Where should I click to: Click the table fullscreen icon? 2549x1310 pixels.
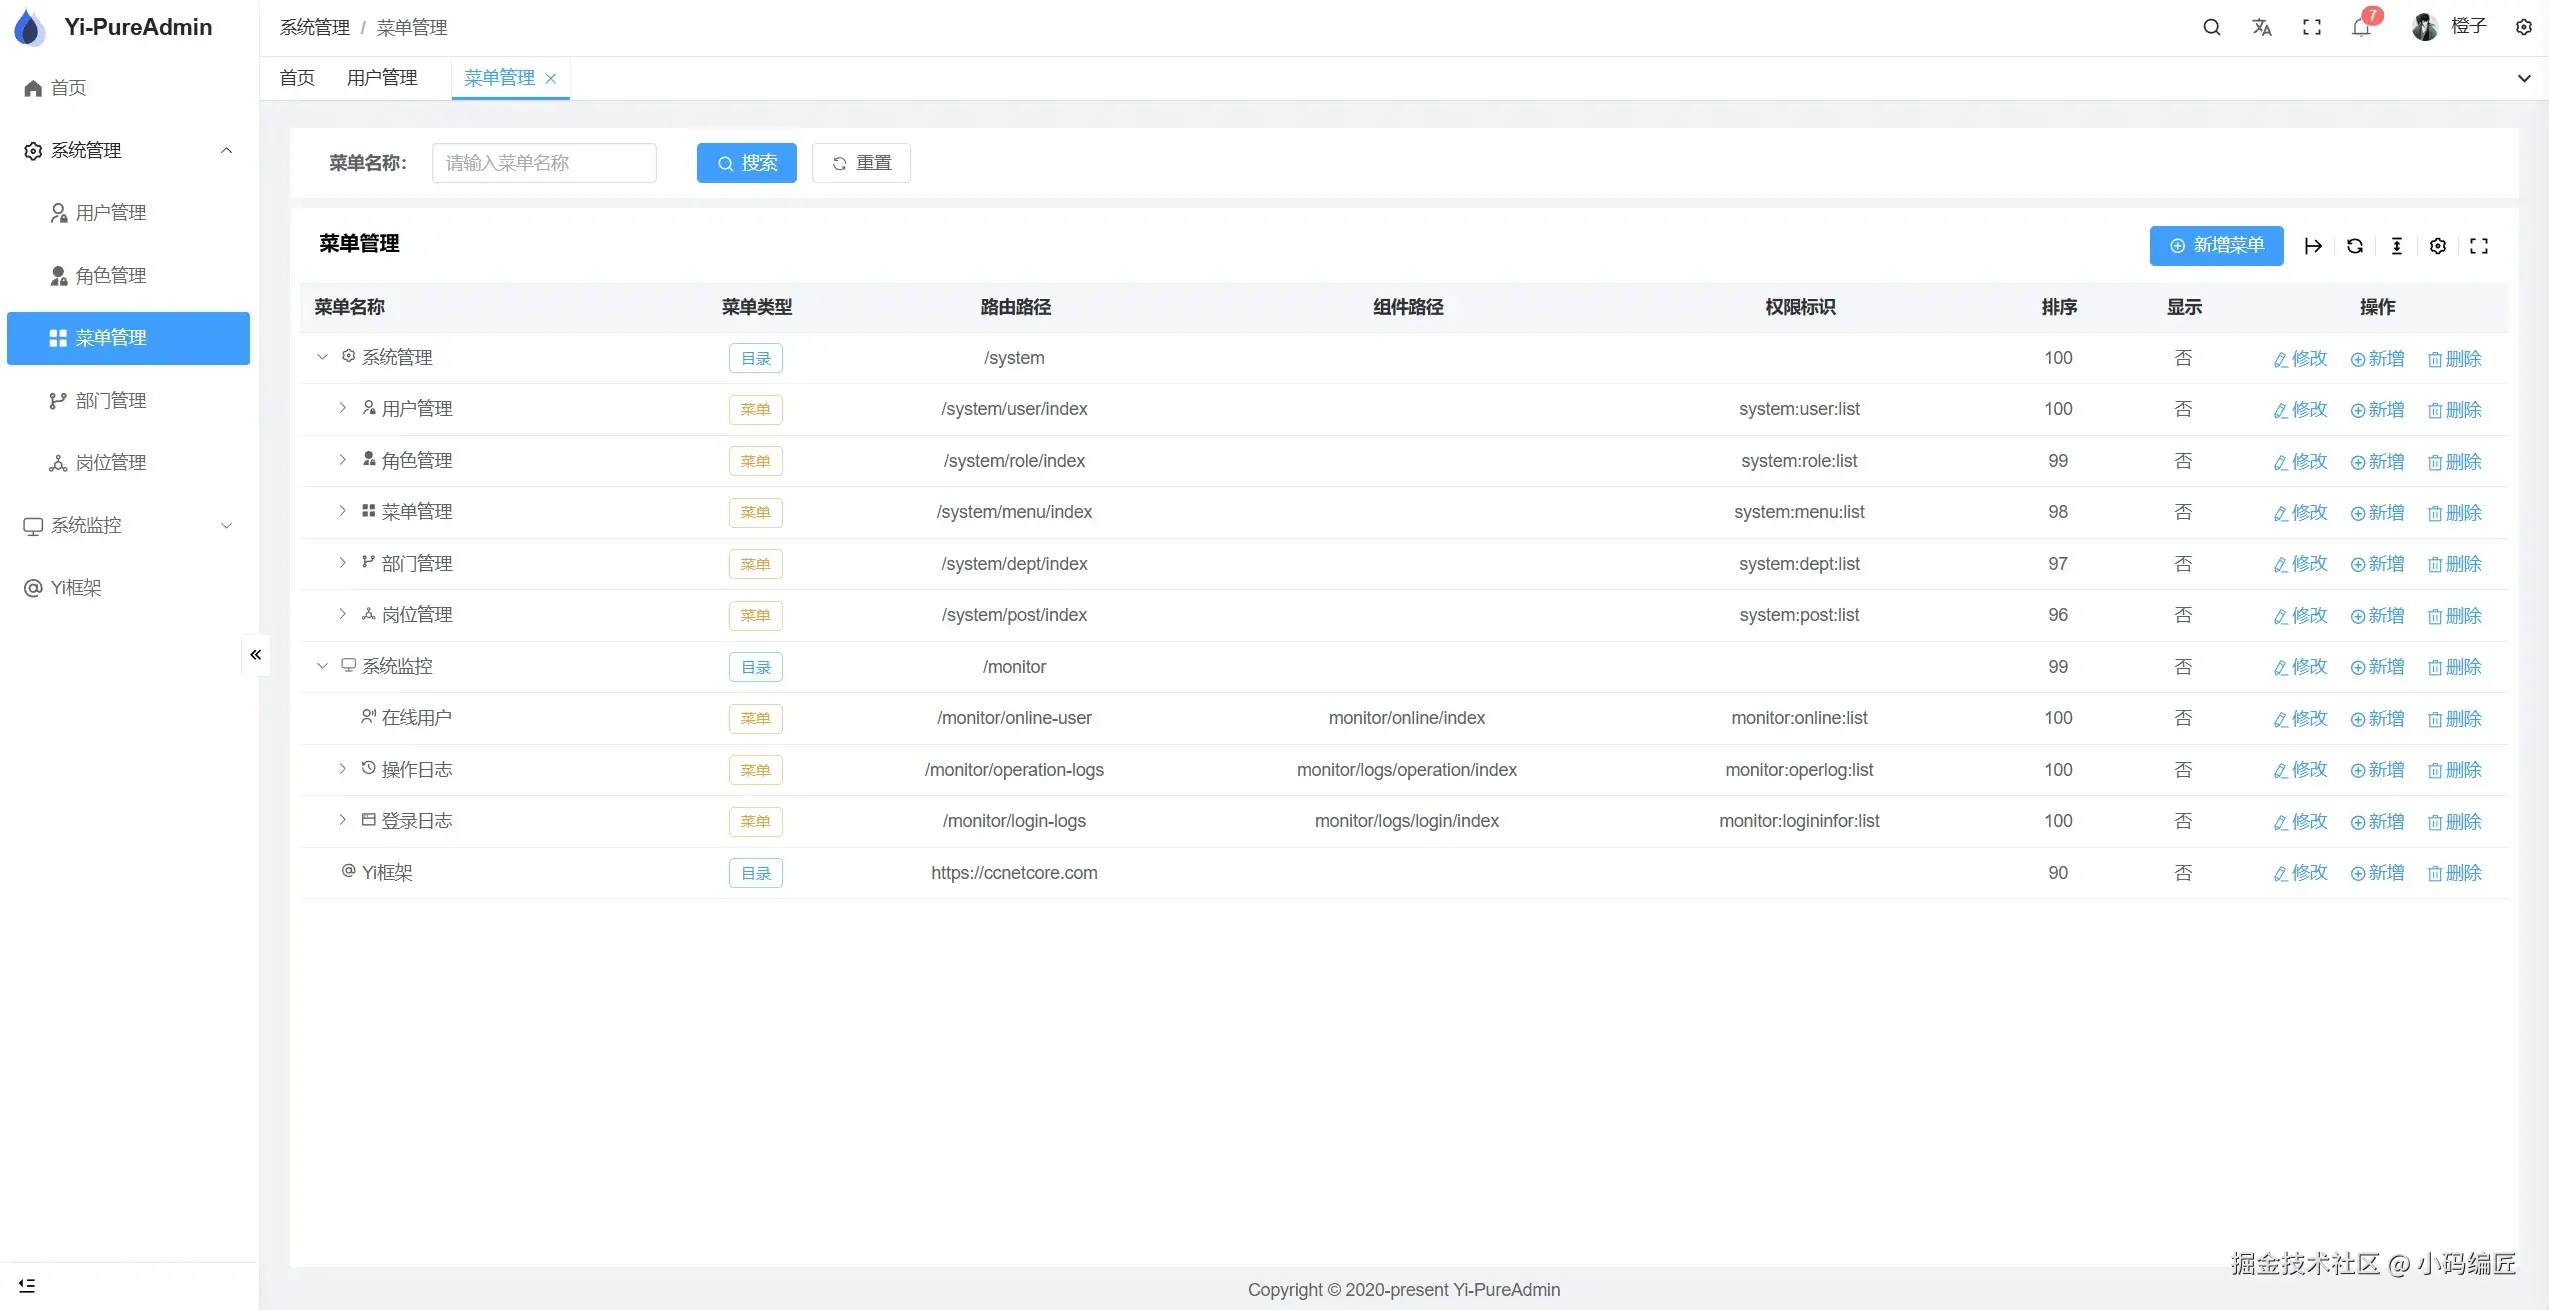click(x=2478, y=246)
